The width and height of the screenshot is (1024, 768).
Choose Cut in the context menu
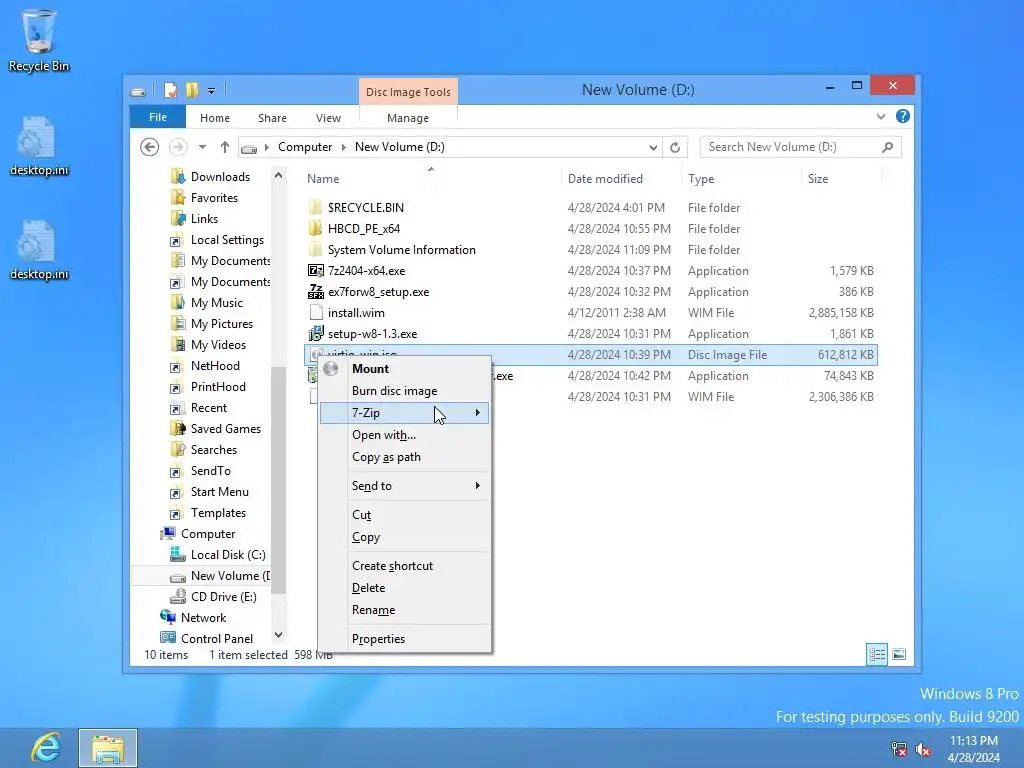click(405, 515)
